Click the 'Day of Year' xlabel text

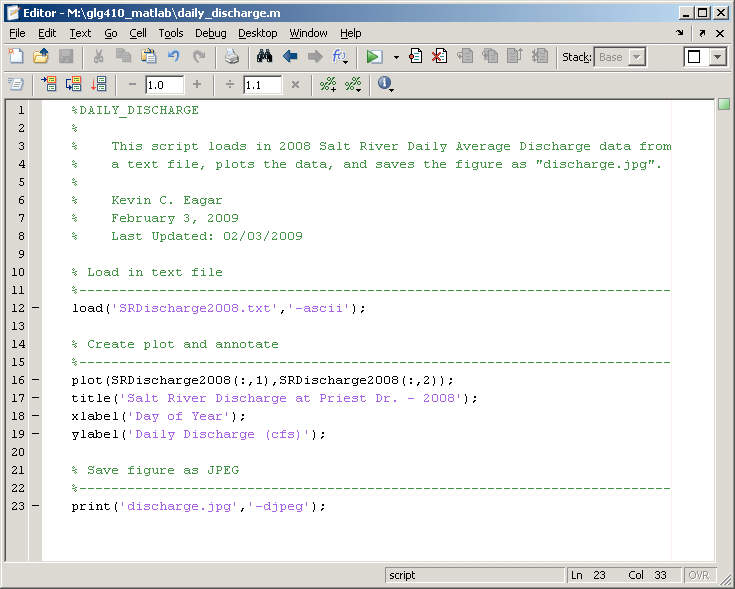(179, 416)
